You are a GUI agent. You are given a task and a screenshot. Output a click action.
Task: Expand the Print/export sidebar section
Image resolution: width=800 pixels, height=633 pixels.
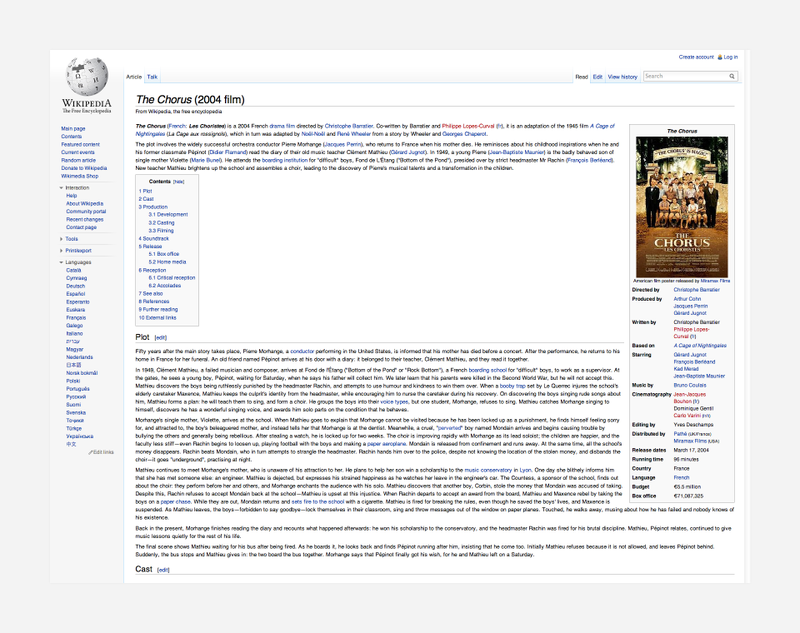click(61, 250)
